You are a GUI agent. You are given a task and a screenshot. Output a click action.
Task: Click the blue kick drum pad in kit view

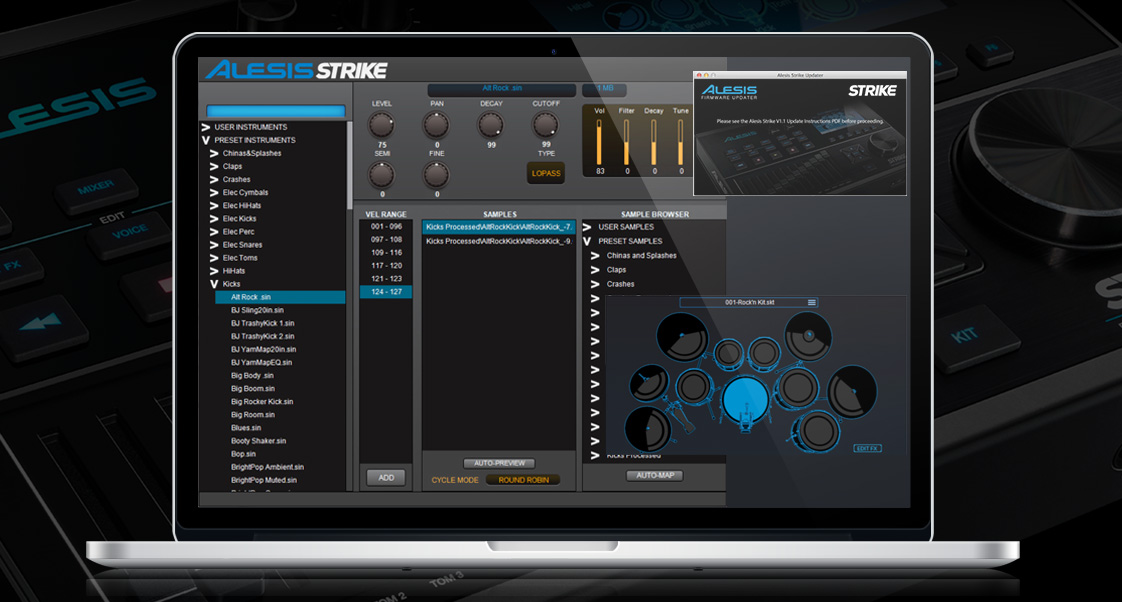click(745, 400)
